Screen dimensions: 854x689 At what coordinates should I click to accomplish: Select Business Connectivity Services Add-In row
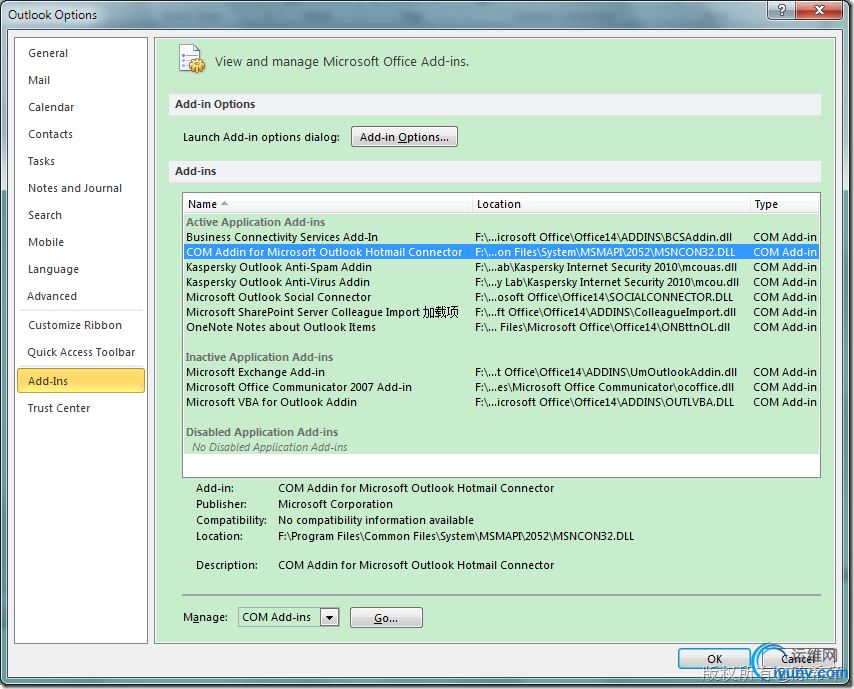coord(501,237)
